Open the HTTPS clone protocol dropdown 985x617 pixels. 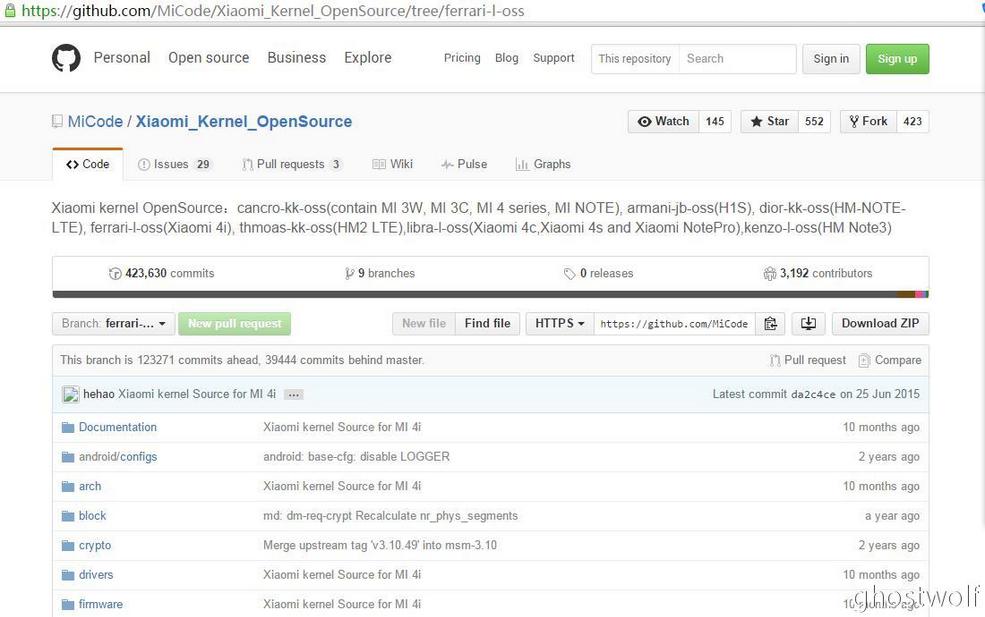(x=560, y=324)
